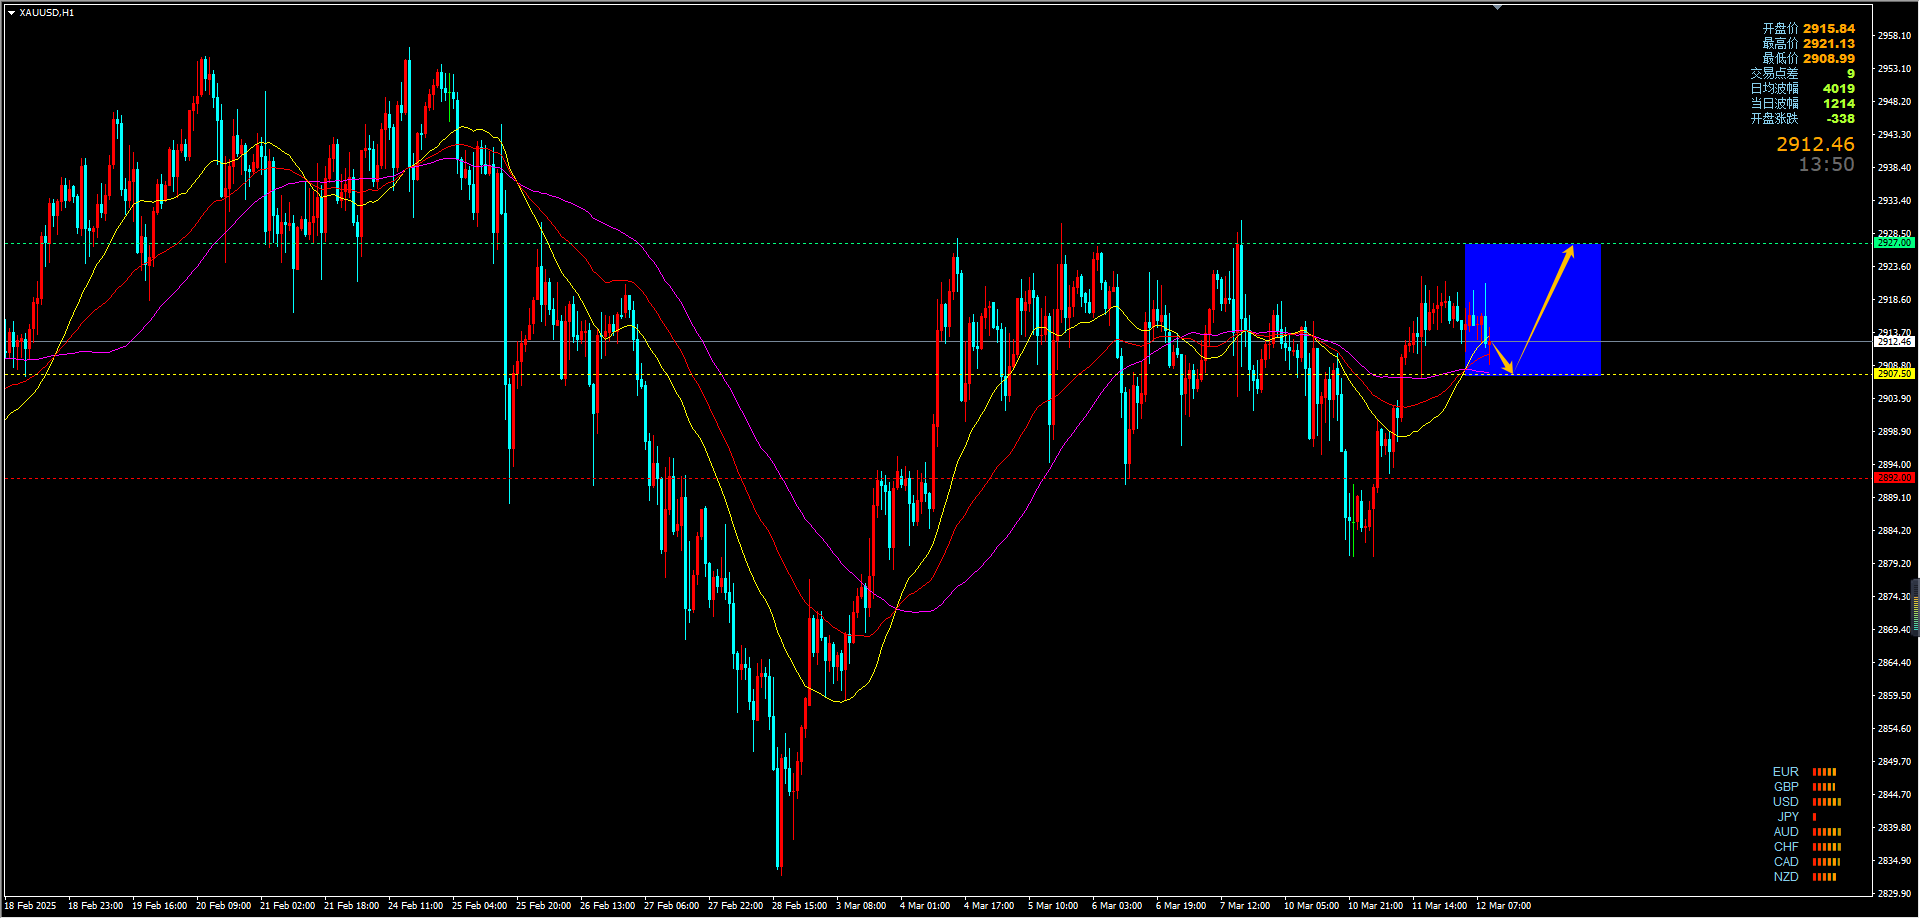Viewport: 1920px width, 919px height.
Task: Select the long upward orange arrow
Action: tap(1545, 307)
